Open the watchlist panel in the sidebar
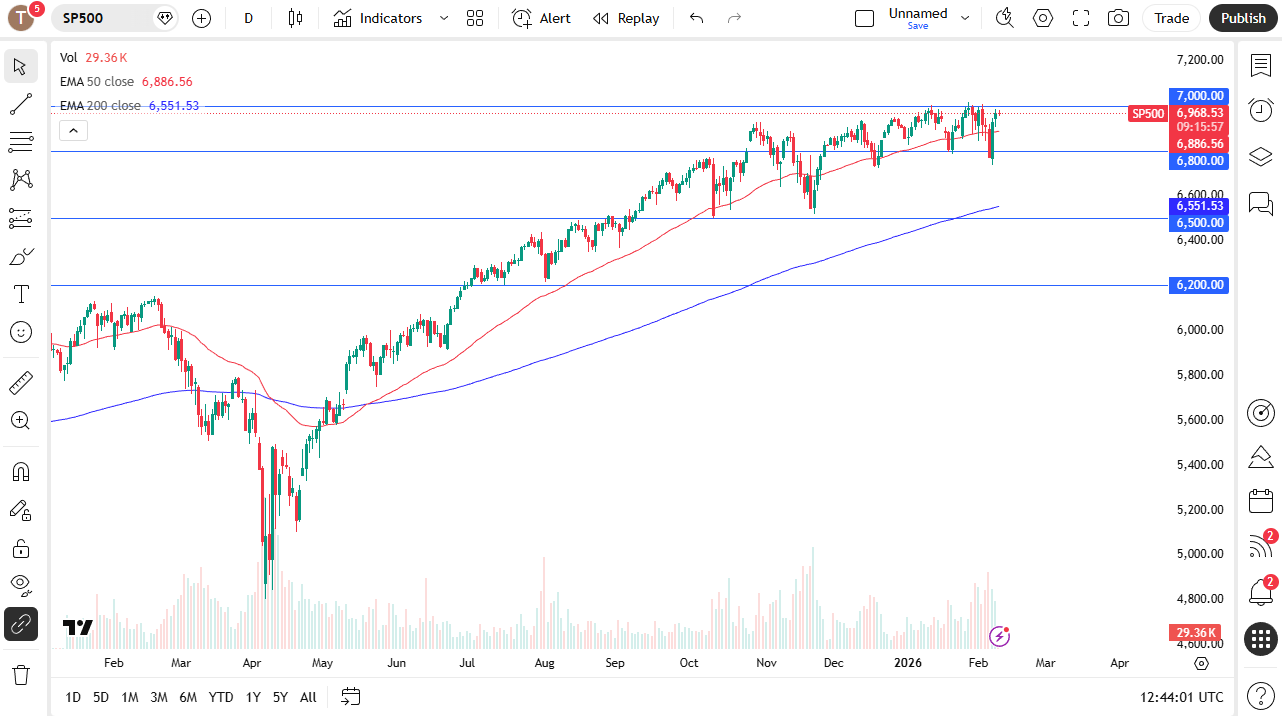The height and width of the screenshot is (716, 1282). point(1261,65)
